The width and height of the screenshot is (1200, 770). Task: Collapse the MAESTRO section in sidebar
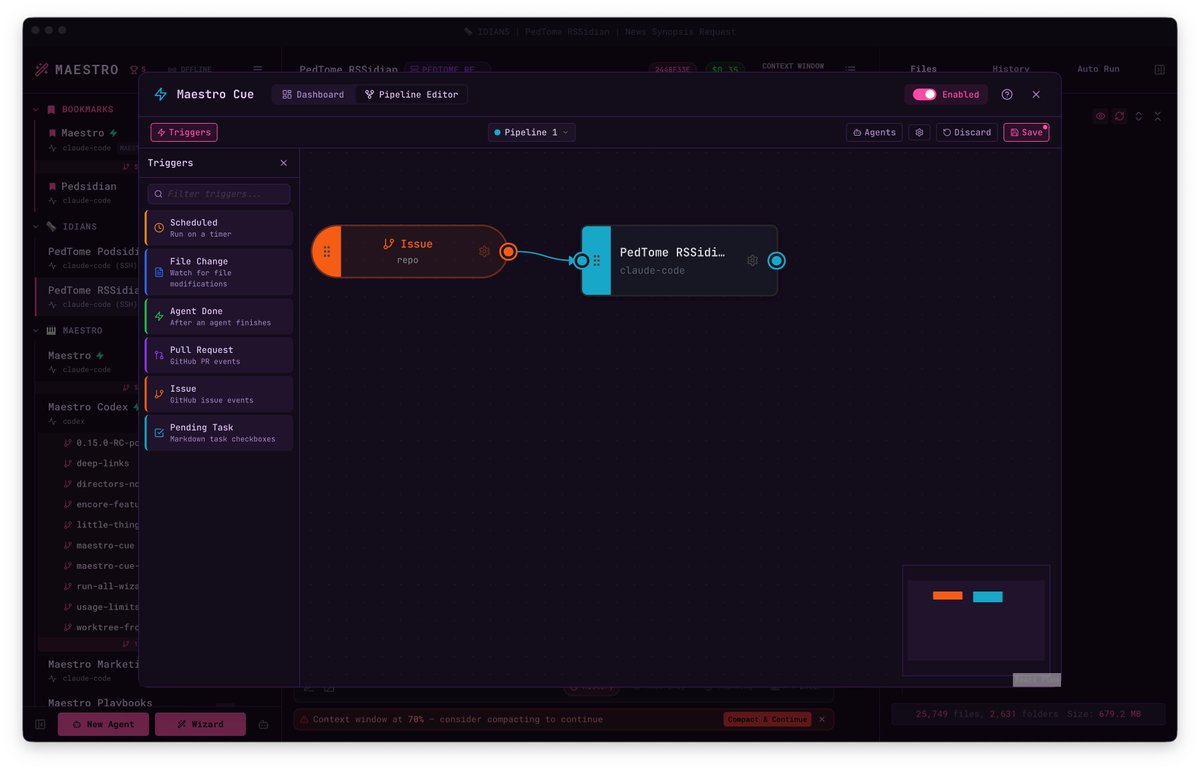pyautogui.click(x=36, y=330)
